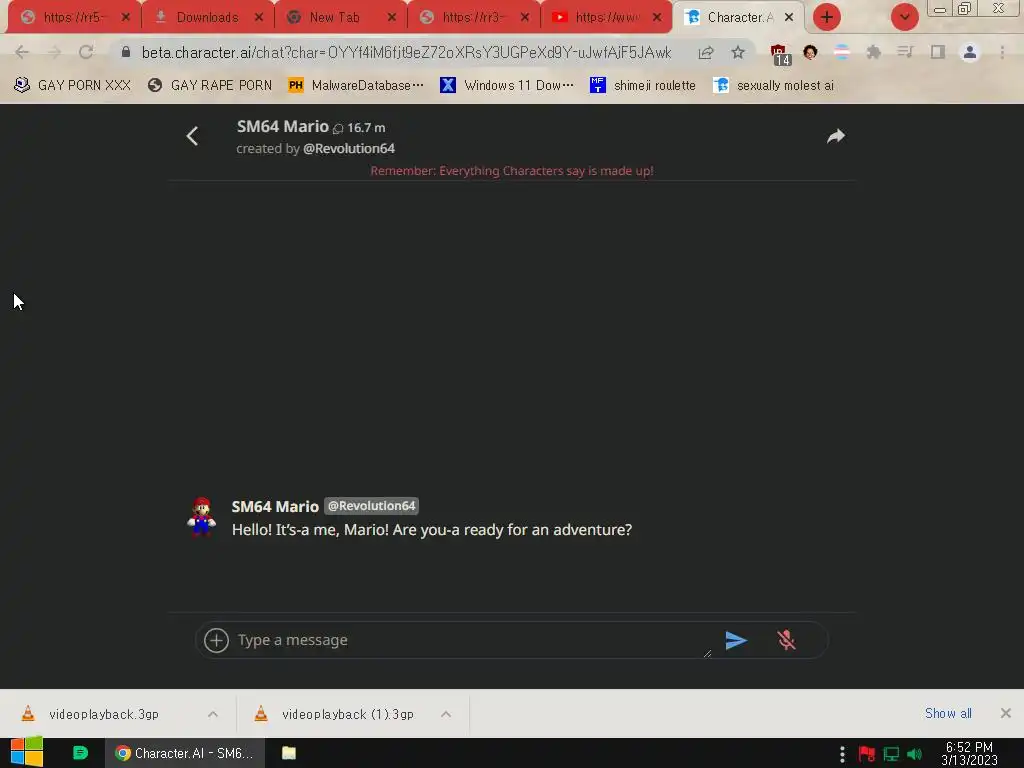Switch to the https://rr3 tab

point(472,17)
